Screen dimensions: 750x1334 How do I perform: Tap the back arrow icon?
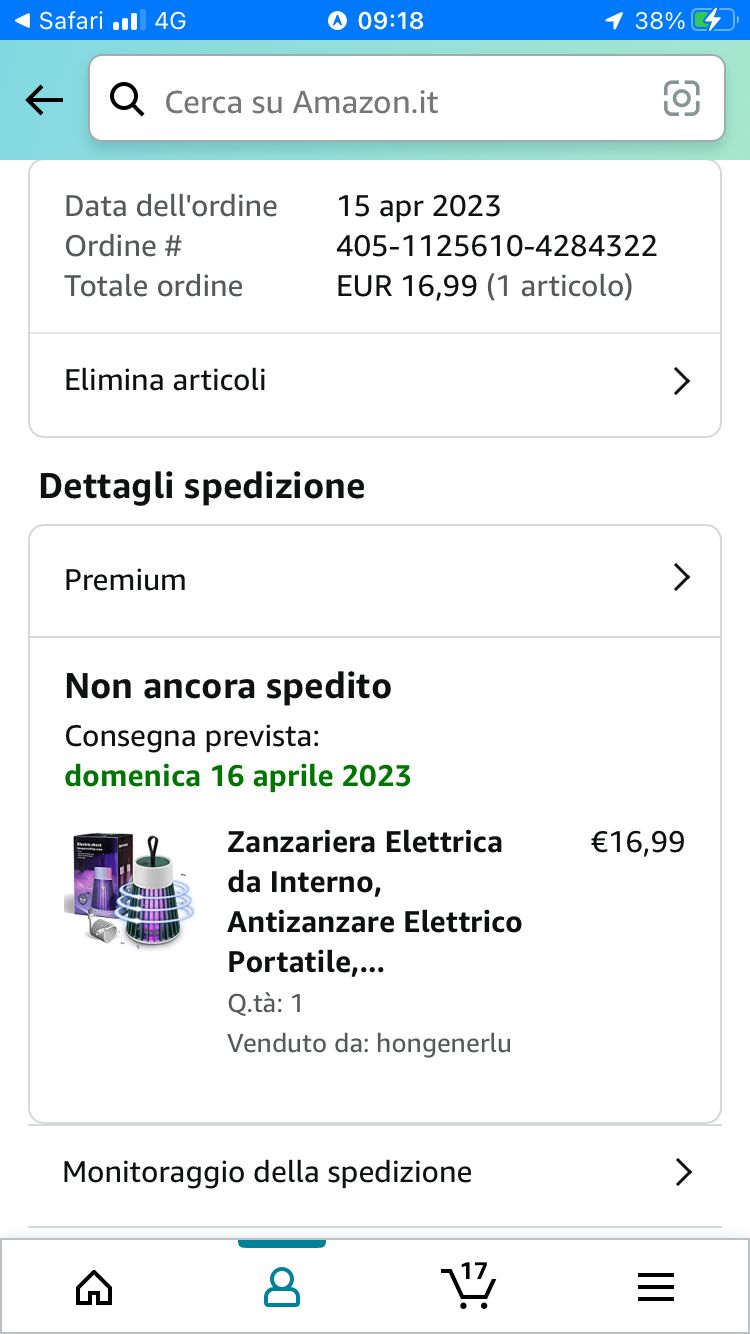[44, 100]
